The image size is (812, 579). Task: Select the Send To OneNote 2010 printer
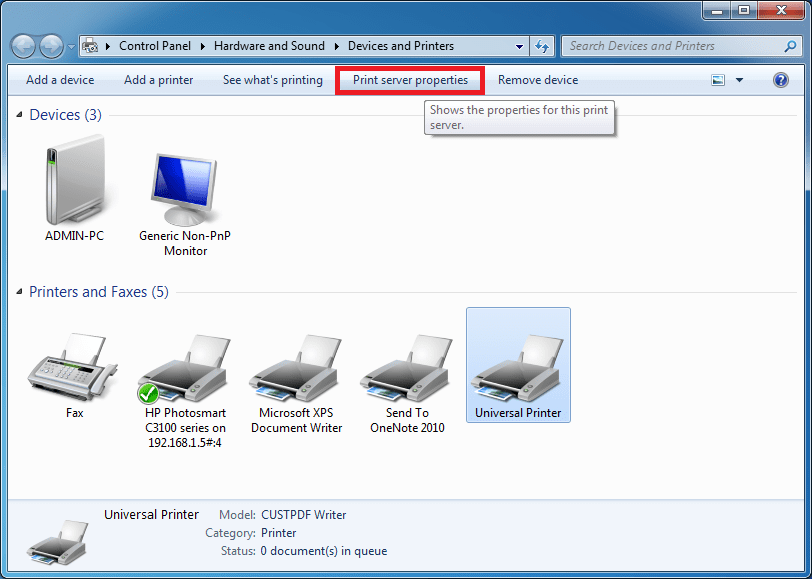point(406,365)
